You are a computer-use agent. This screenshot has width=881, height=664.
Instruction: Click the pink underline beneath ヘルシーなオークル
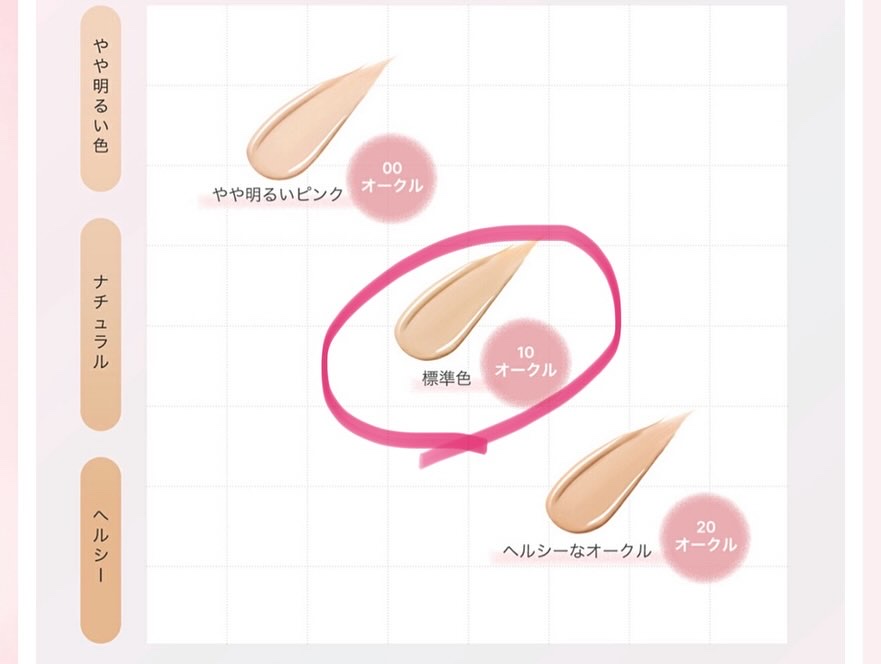(573, 558)
